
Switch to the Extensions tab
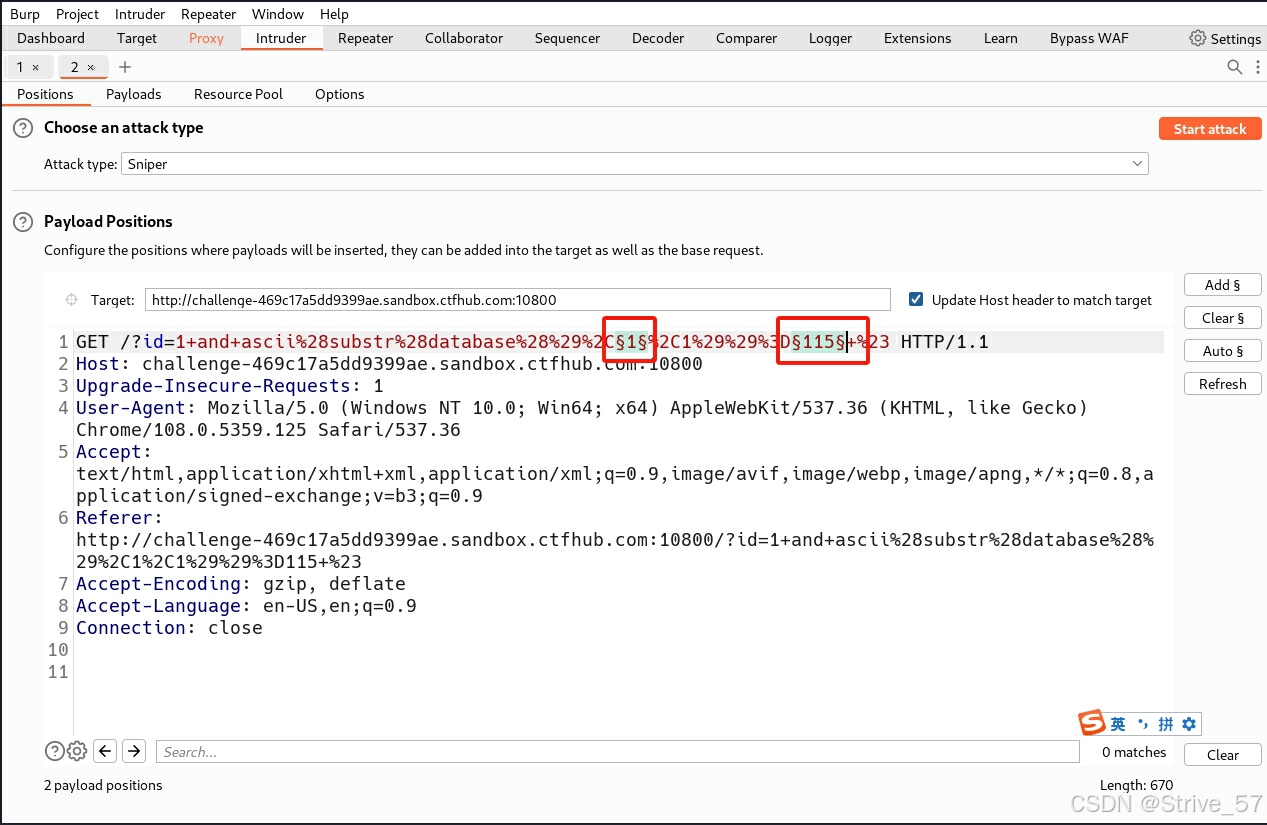pyautogui.click(x=918, y=38)
